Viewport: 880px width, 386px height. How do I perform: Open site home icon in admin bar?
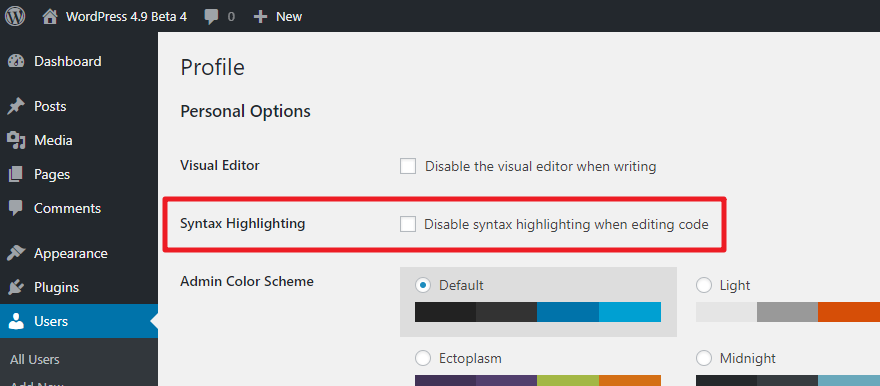(x=50, y=17)
